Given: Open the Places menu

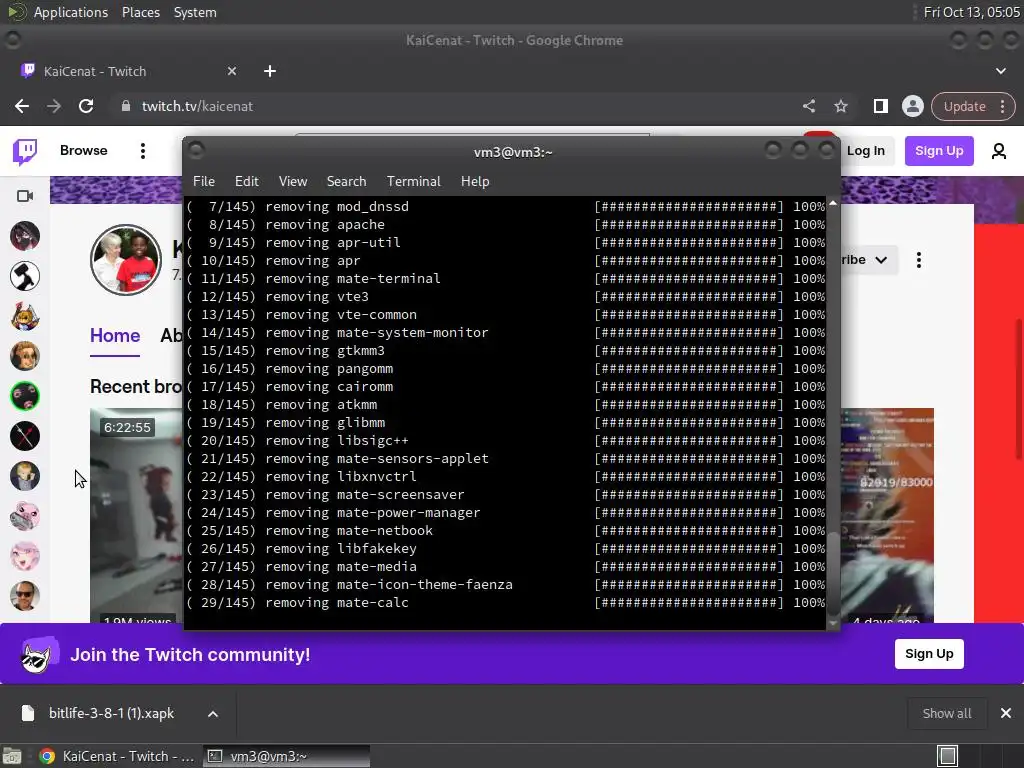Looking at the screenshot, I should click(140, 12).
